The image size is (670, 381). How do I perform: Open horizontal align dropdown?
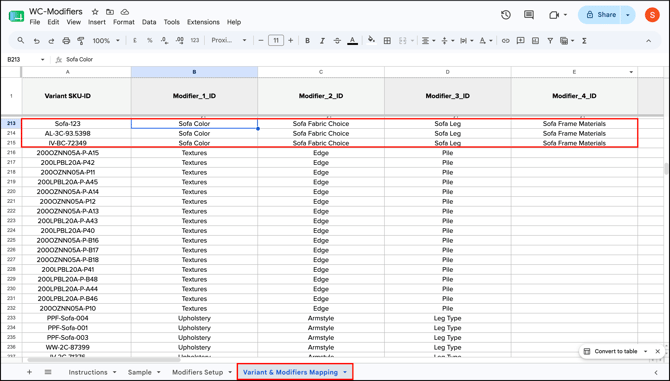pyautogui.click(x=428, y=41)
